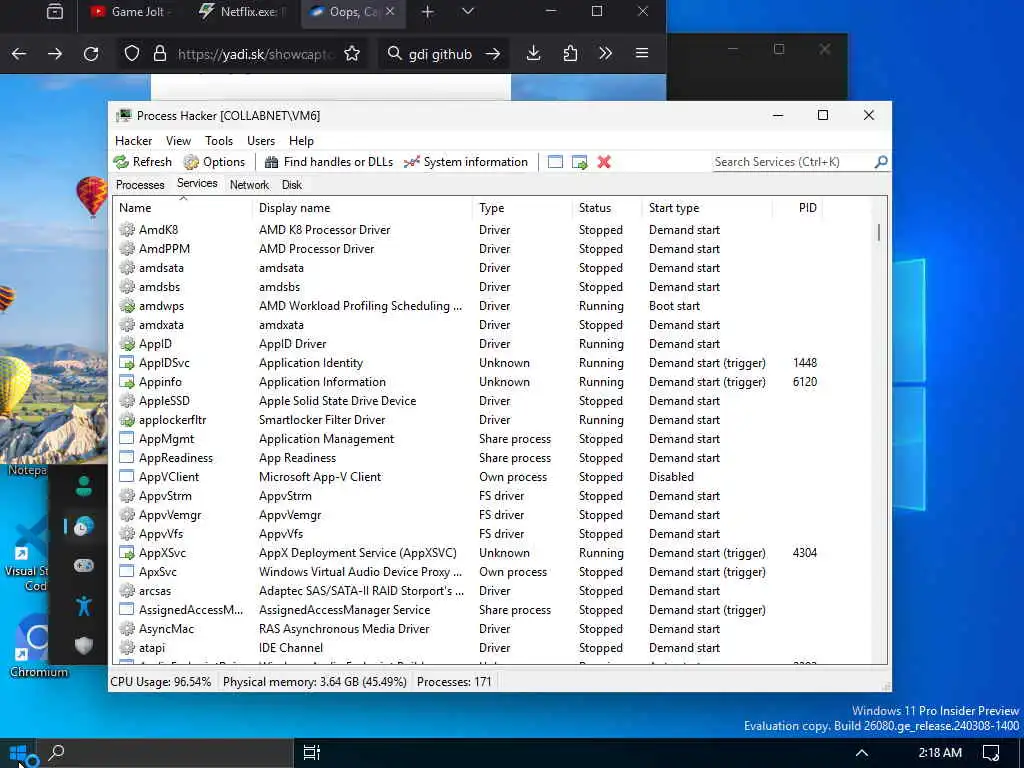Open the browser tab list dropdown
The image size is (1024, 768).
[x=468, y=11]
